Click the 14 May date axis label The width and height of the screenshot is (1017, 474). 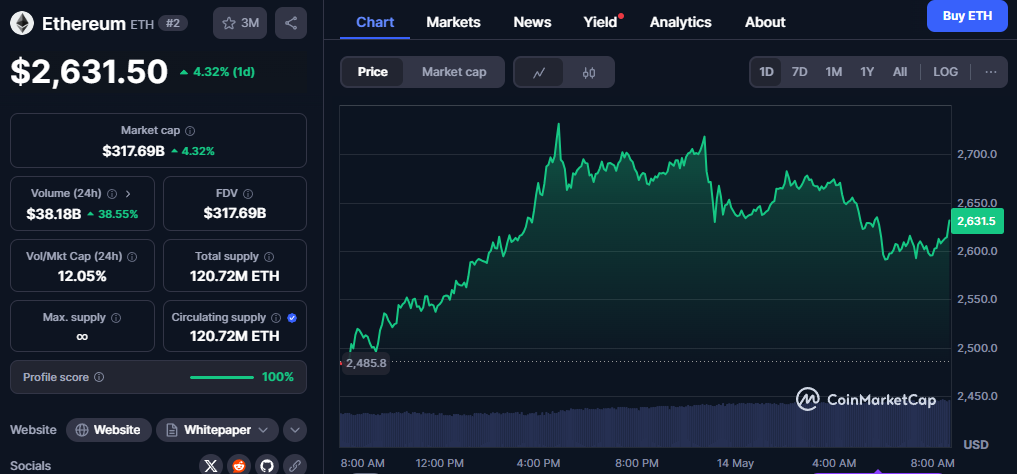[735, 463]
